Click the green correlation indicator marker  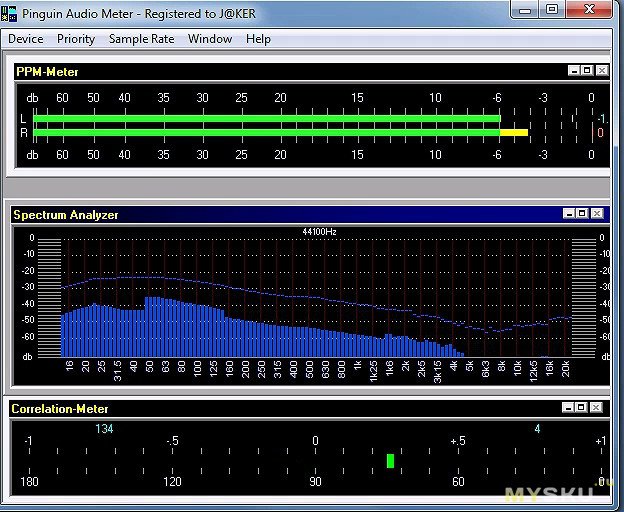[x=390, y=461]
